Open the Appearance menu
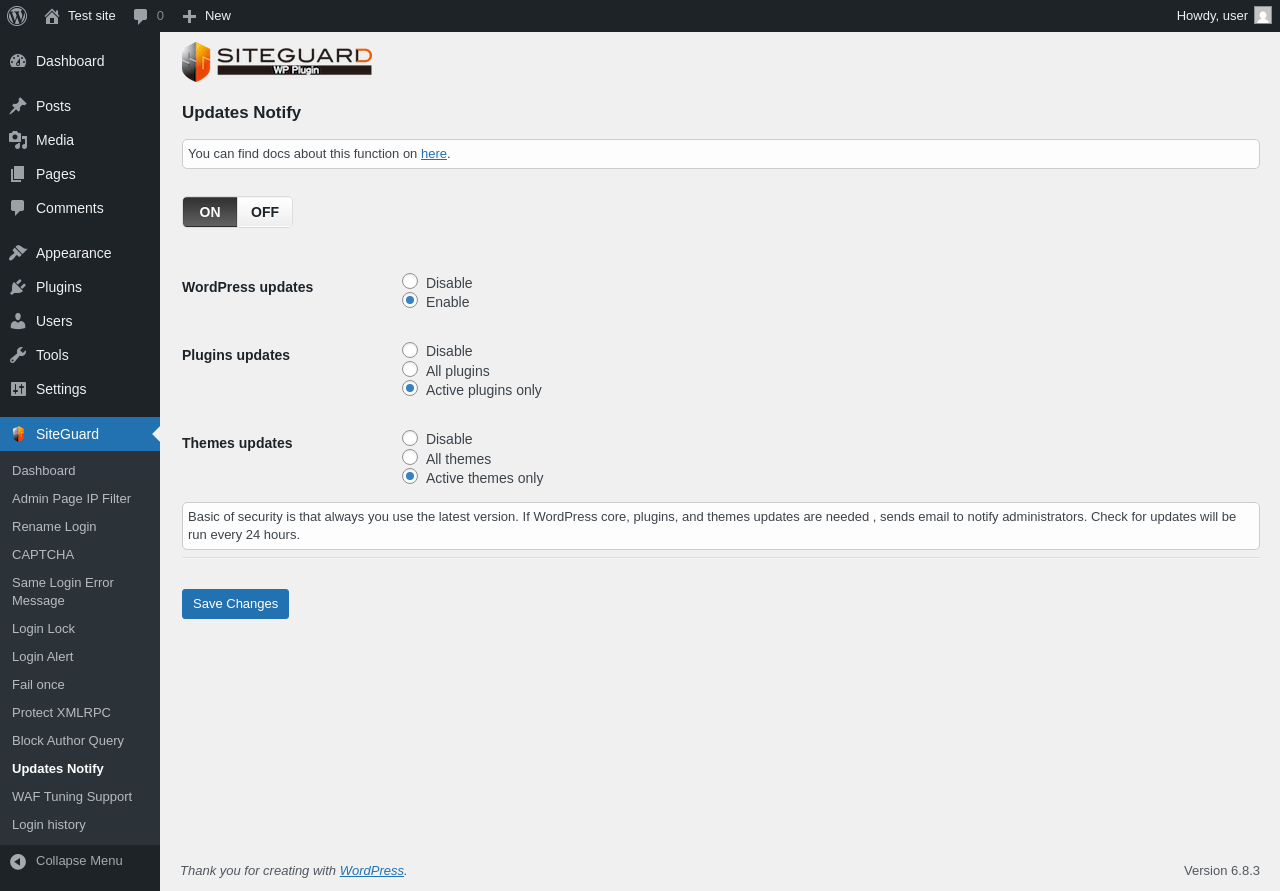 coord(80,253)
